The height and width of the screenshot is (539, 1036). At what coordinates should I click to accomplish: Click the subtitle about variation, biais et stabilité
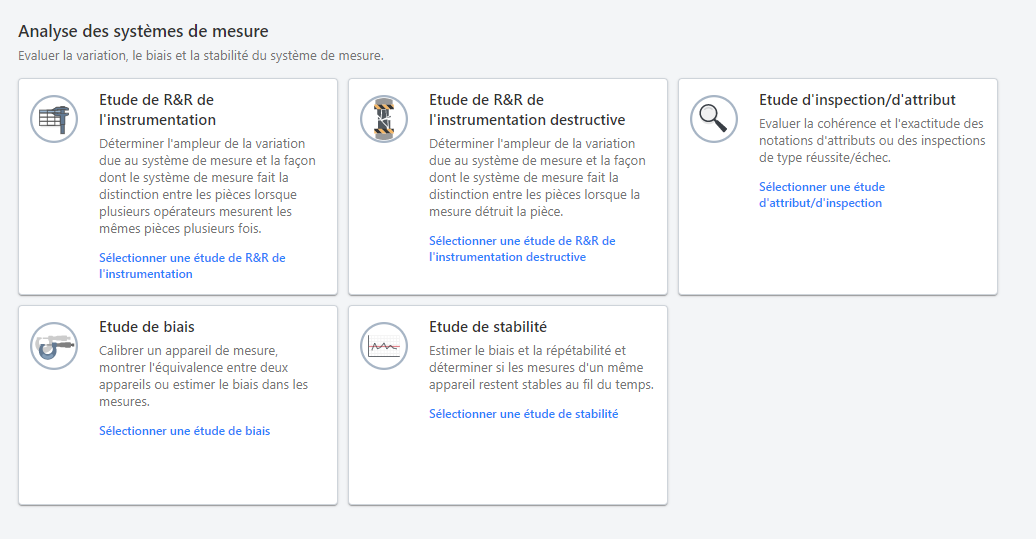(x=201, y=56)
